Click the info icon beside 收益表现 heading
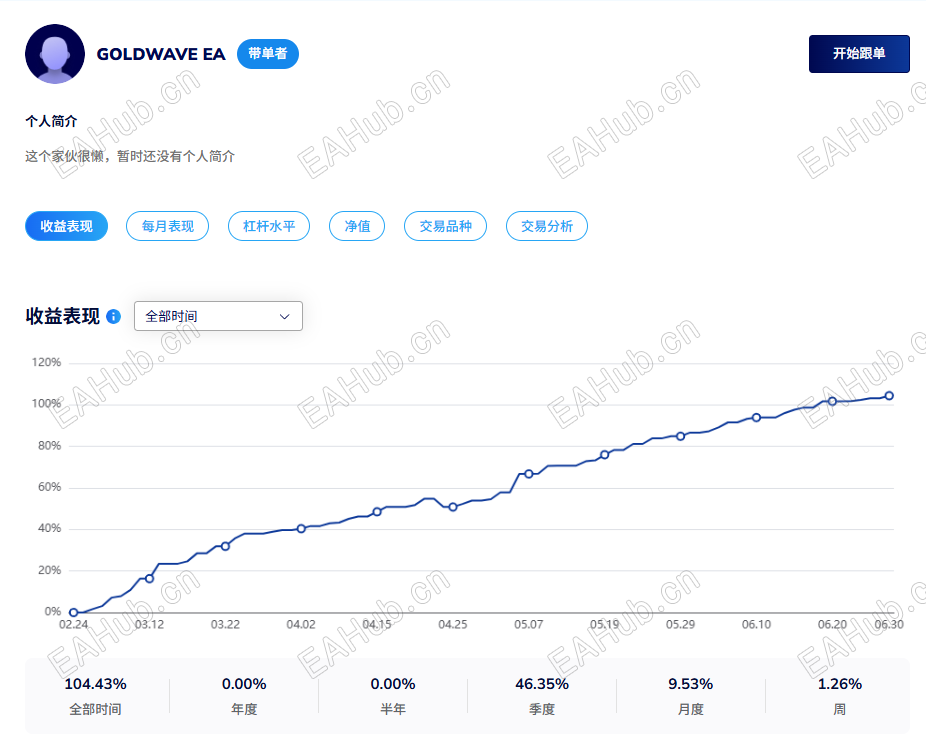This screenshot has height=746, width=926. point(113,317)
